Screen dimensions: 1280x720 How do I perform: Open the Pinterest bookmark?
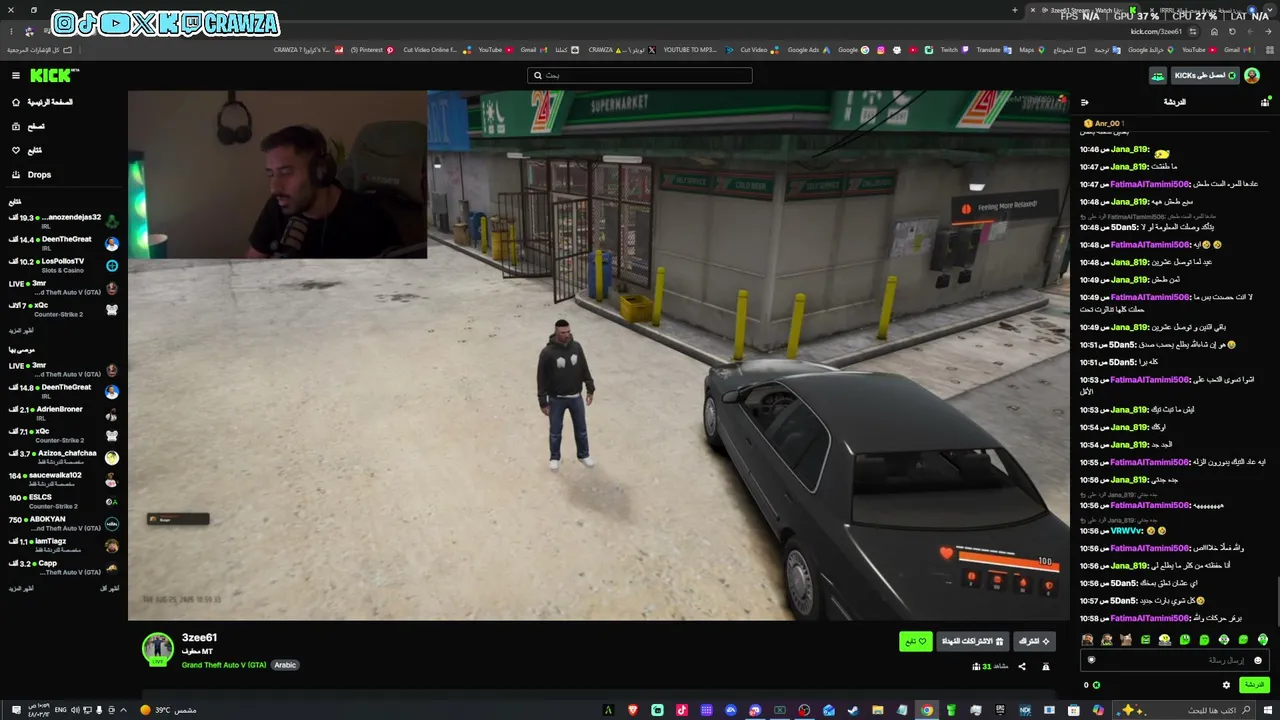click(371, 50)
